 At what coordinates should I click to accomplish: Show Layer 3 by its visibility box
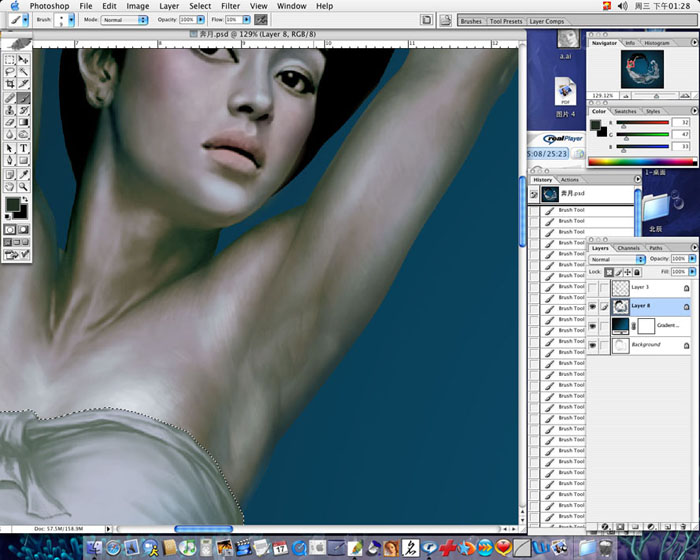tap(592, 288)
